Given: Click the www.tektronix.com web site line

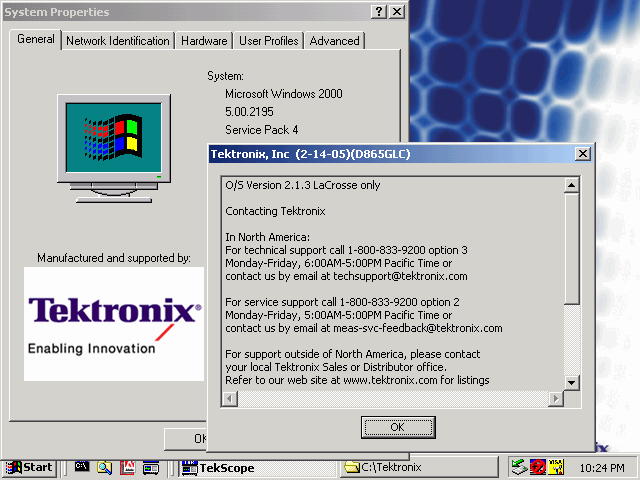Looking at the screenshot, I should (357, 380).
